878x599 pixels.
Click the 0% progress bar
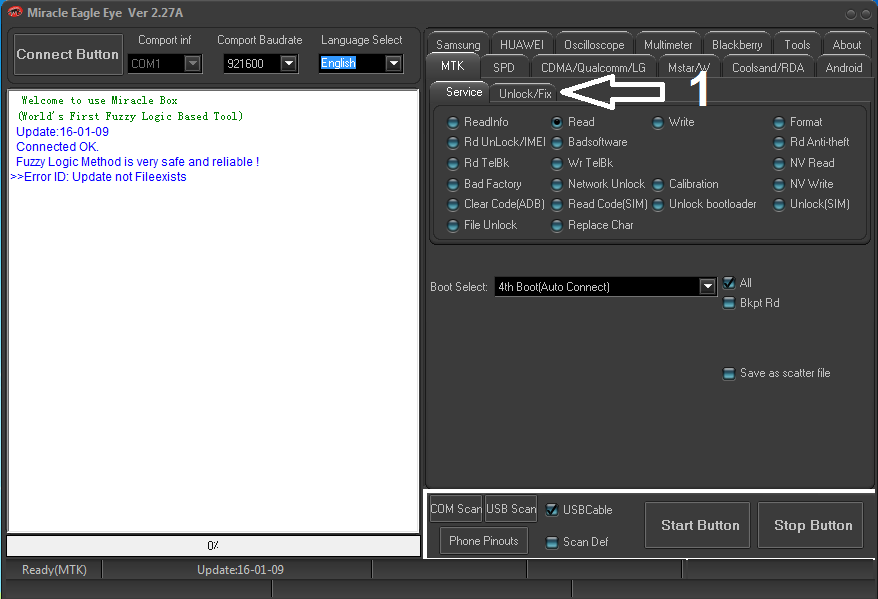pos(213,546)
